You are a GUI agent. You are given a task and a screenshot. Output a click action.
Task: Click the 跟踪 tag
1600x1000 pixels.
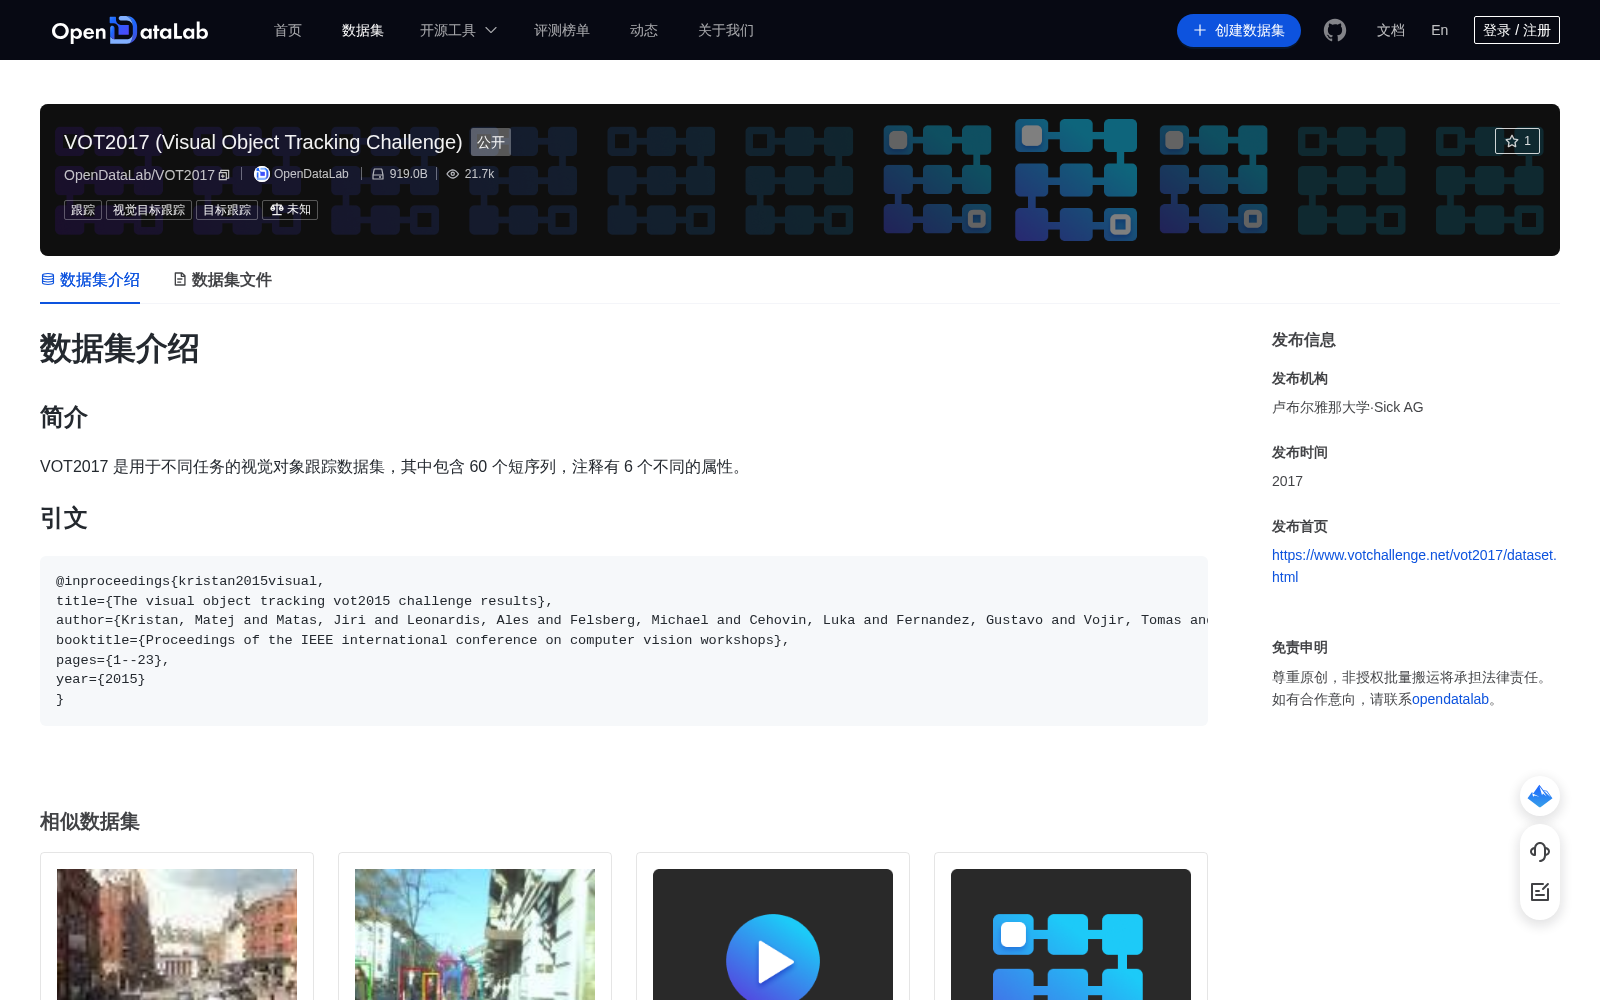(x=83, y=210)
